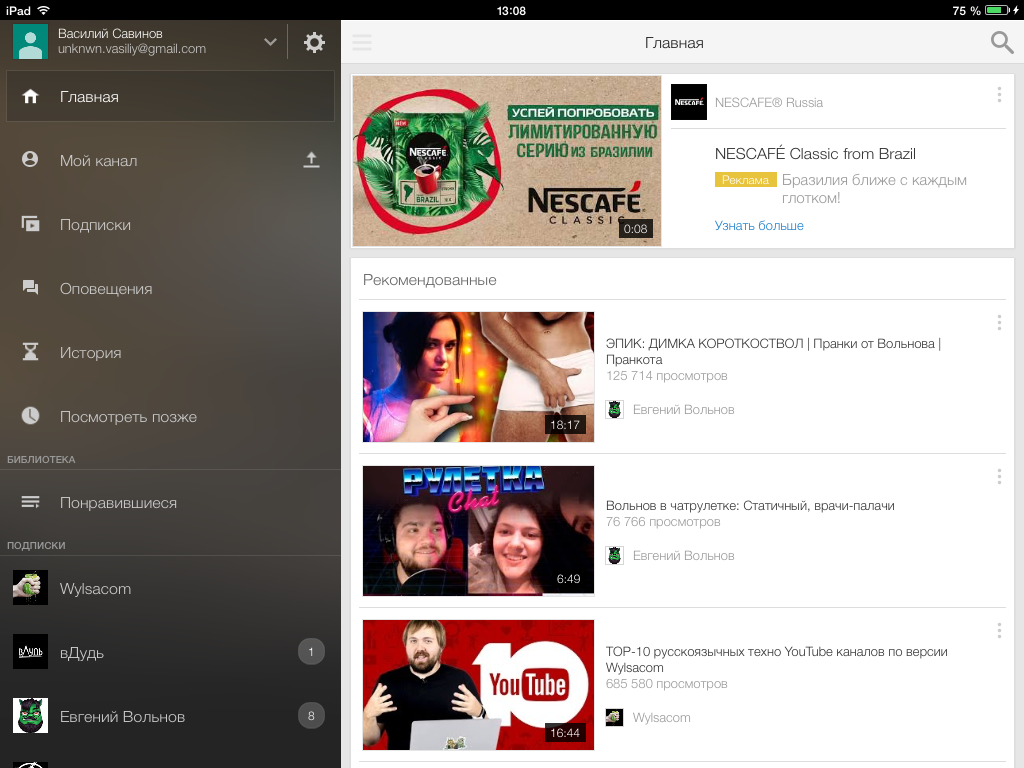Play the Рулетка Chat video thumbnail
The image size is (1024, 768).
pyautogui.click(x=478, y=530)
